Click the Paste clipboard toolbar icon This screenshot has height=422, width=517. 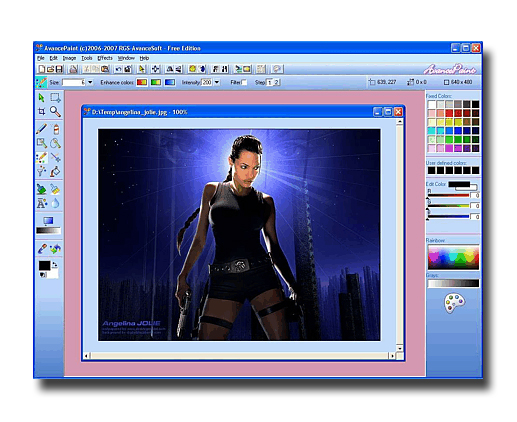pyautogui.click(x=105, y=69)
